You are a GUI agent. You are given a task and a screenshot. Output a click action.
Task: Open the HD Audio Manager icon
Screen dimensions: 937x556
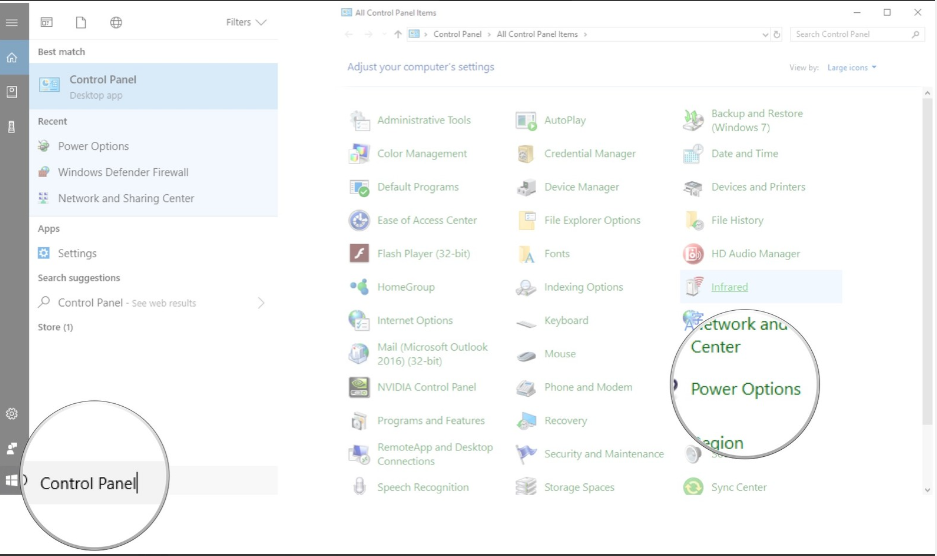tap(693, 254)
